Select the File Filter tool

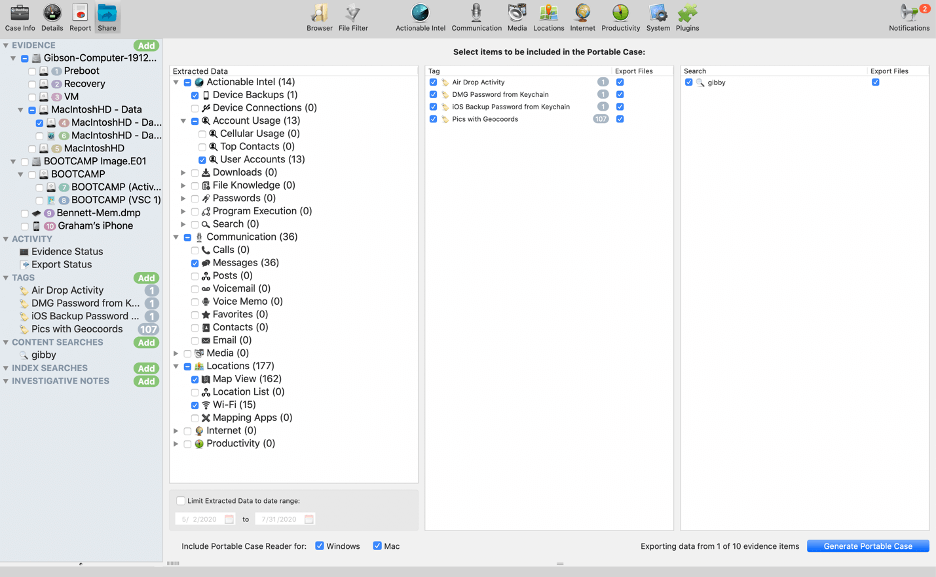coord(352,16)
